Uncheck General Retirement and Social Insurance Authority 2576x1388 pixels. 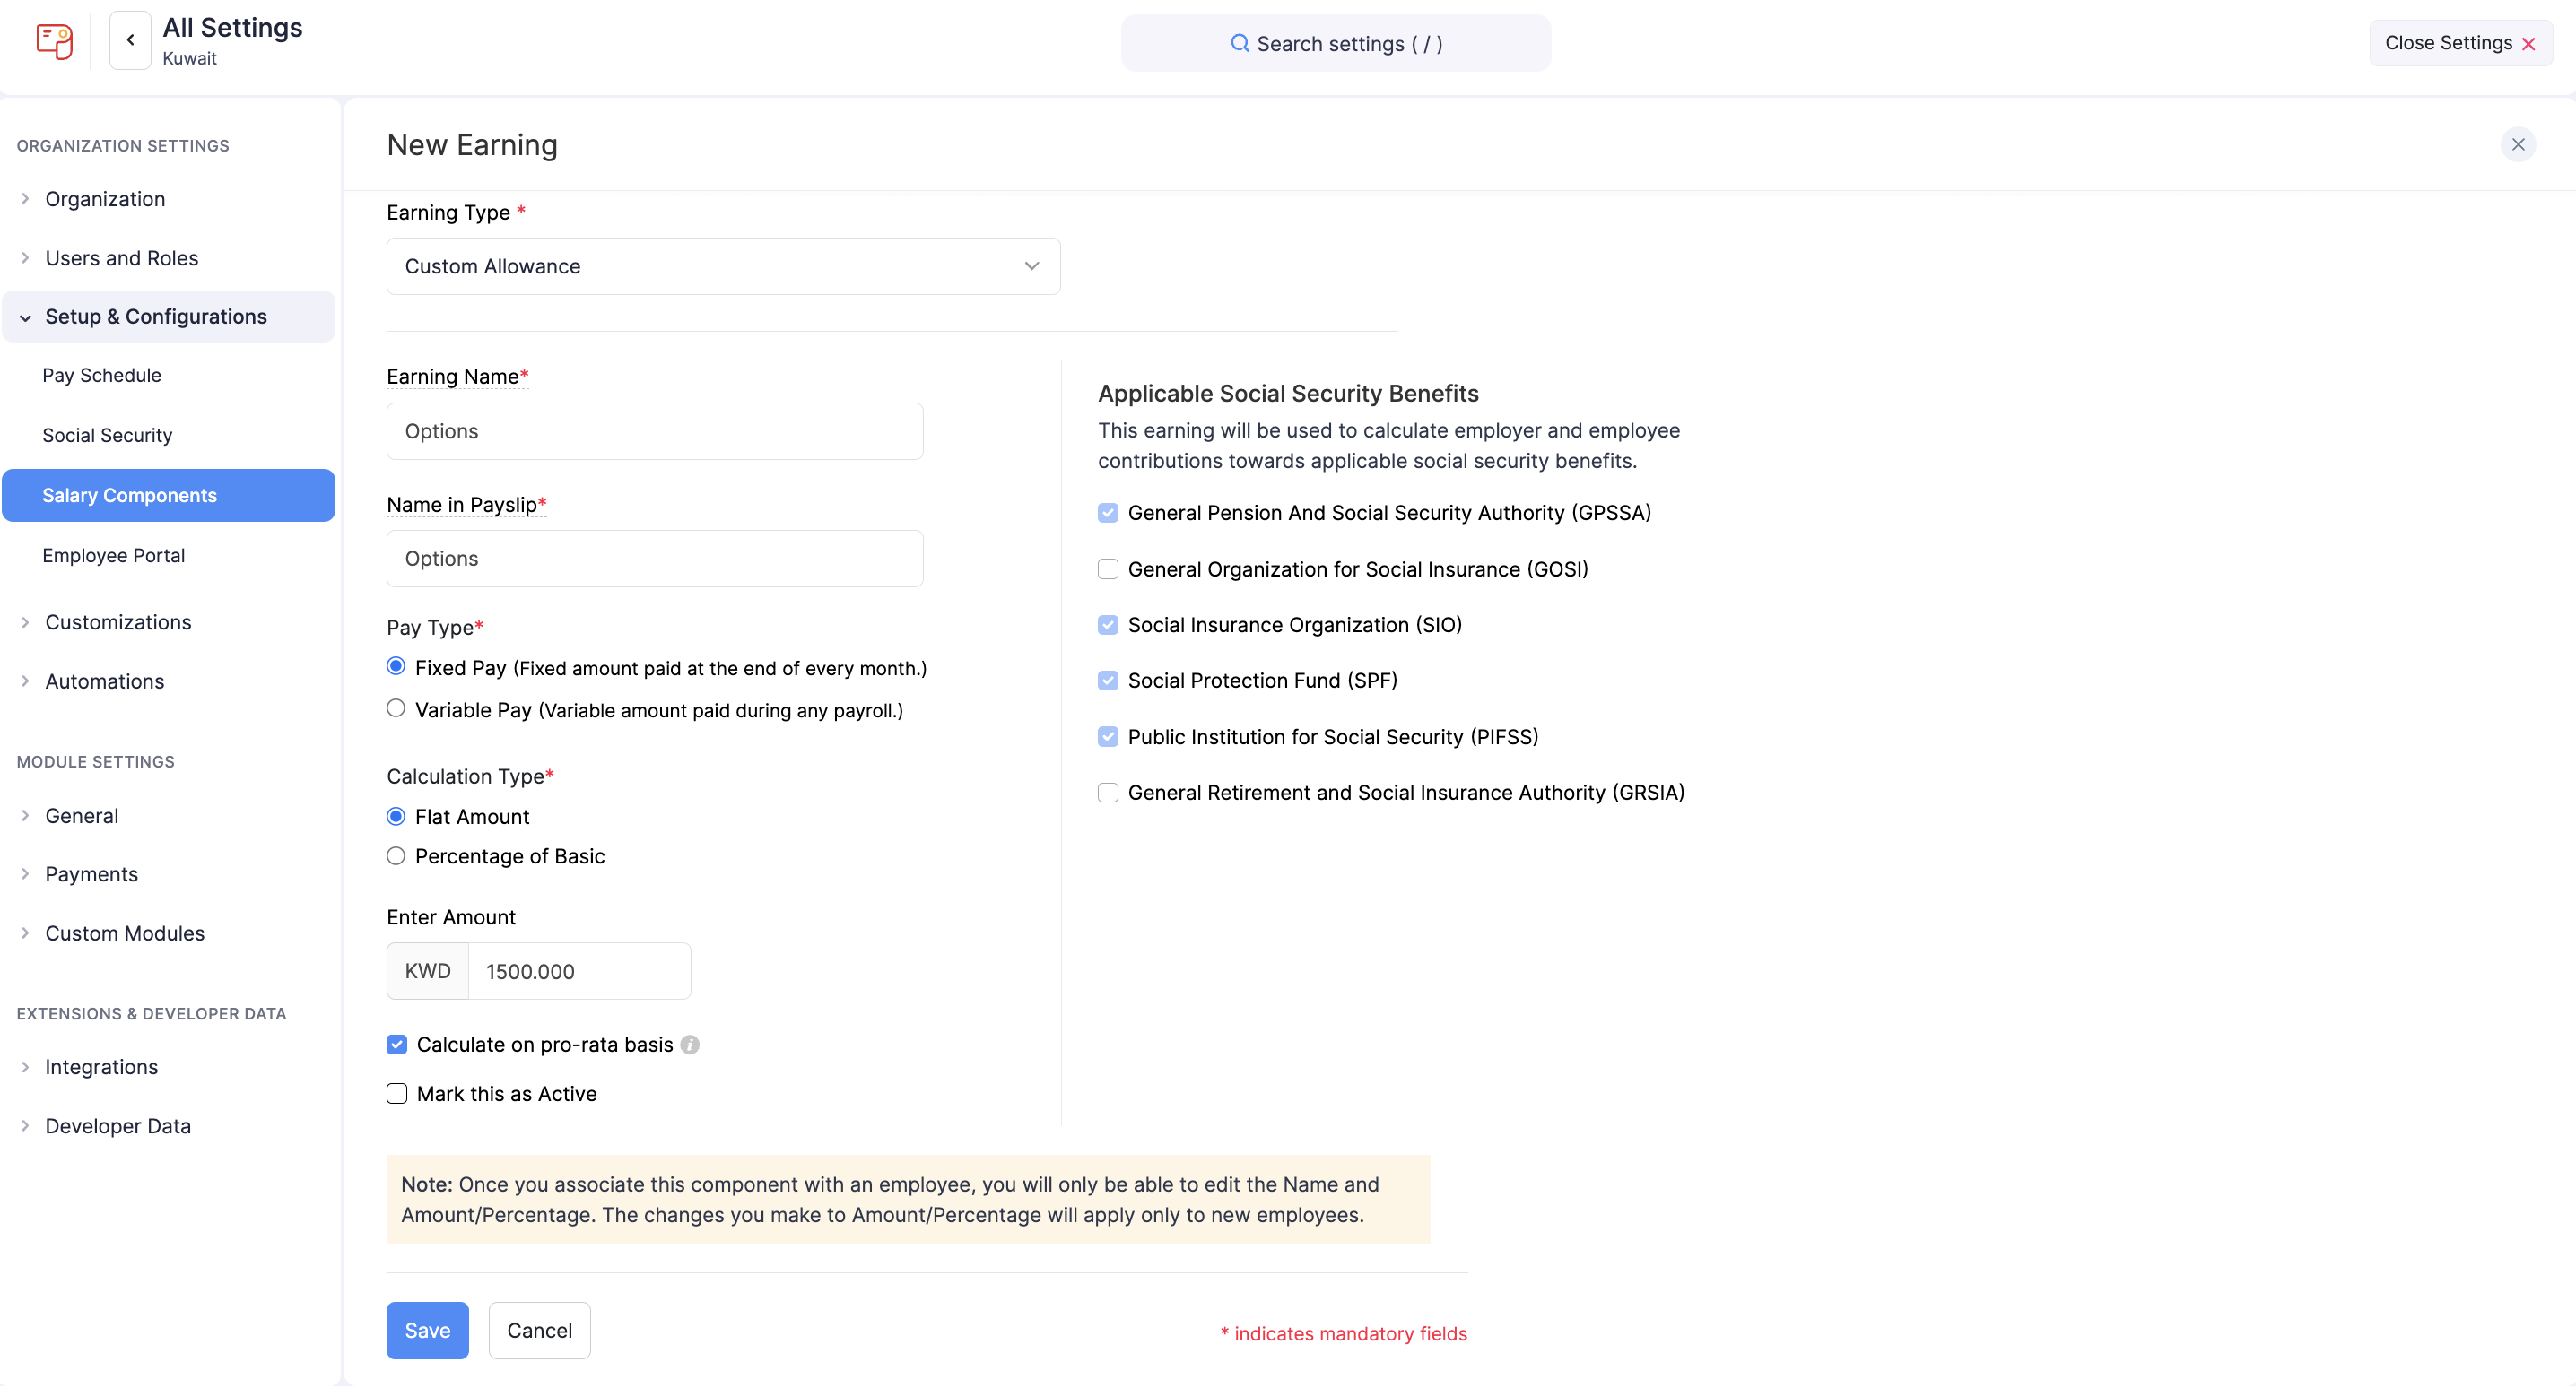pyautogui.click(x=1107, y=792)
